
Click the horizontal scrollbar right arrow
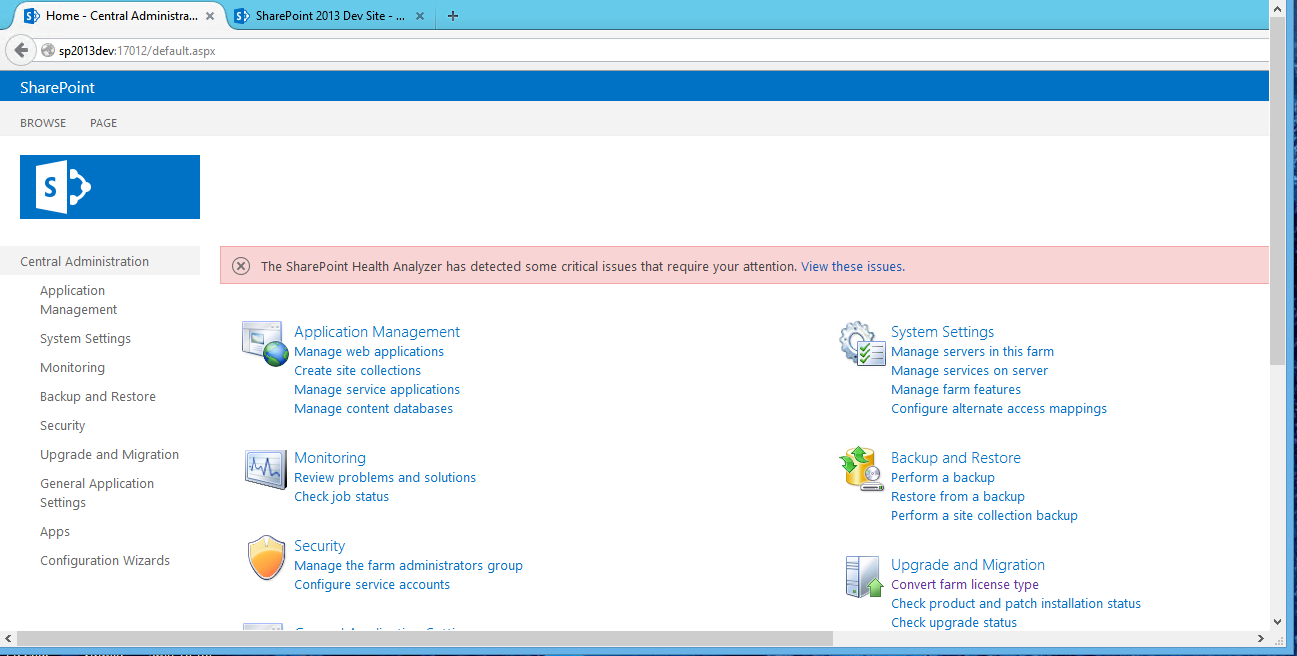pyautogui.click(x=1260, y=638)
